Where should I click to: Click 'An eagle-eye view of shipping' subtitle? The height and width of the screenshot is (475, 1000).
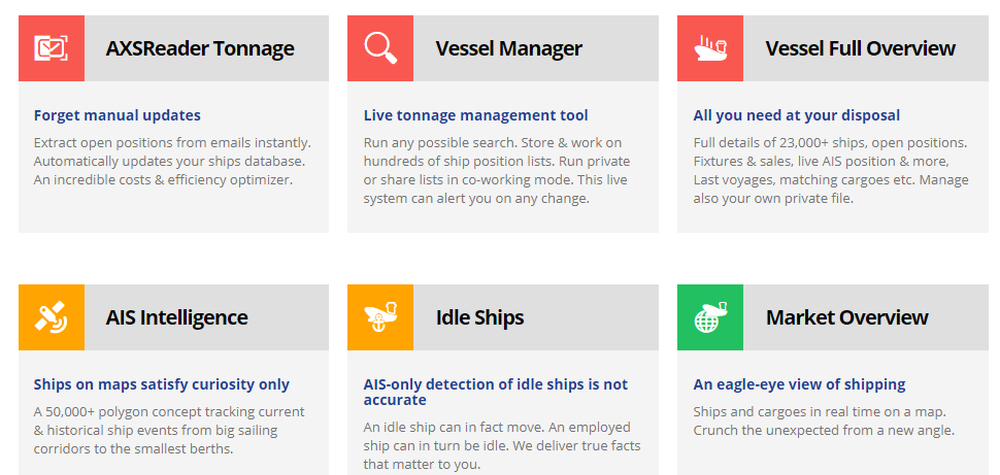pyautogui.click(x=799, y=384)
